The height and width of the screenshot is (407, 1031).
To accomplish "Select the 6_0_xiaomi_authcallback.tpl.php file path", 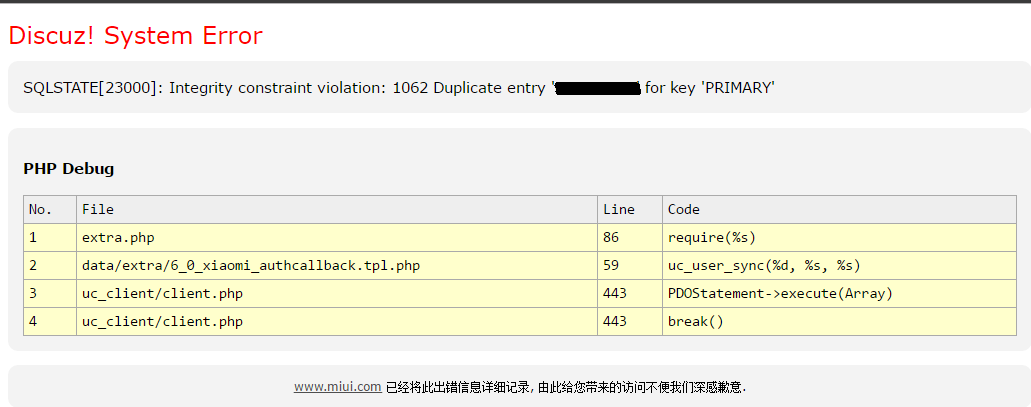I will pyautogui.click(x=251, y=265).
